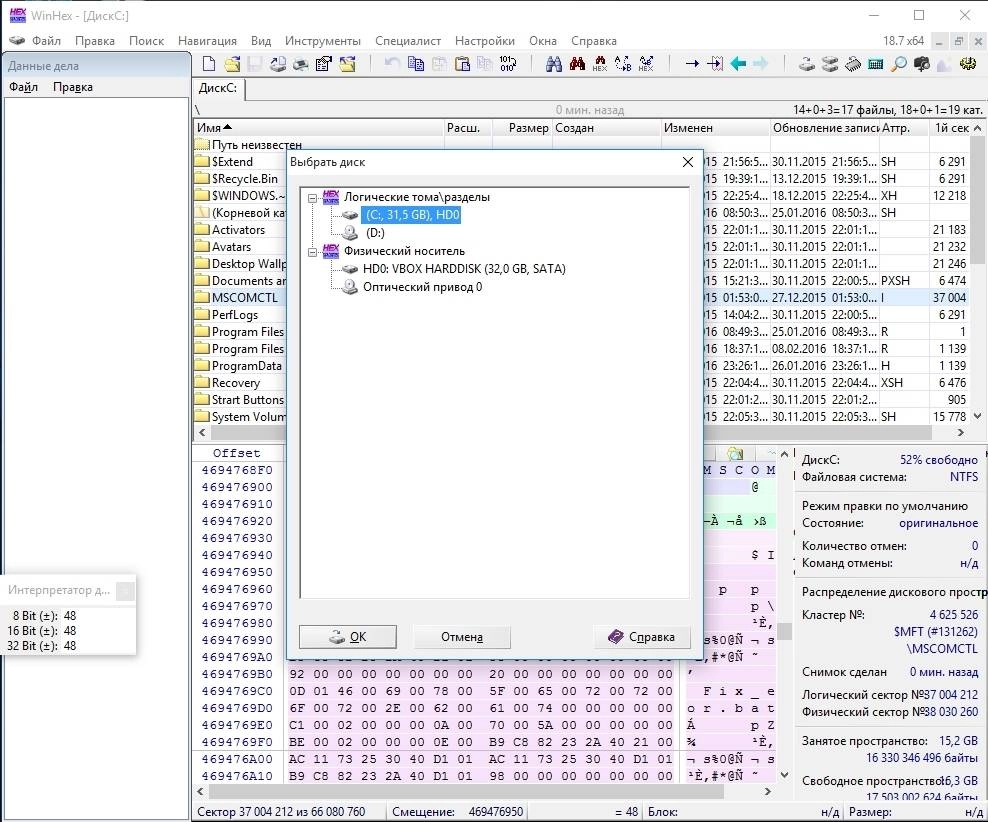The height and width of the screenshot is (822, 988).
Task: Open the Специалист menu
Action: coord(408,41)
